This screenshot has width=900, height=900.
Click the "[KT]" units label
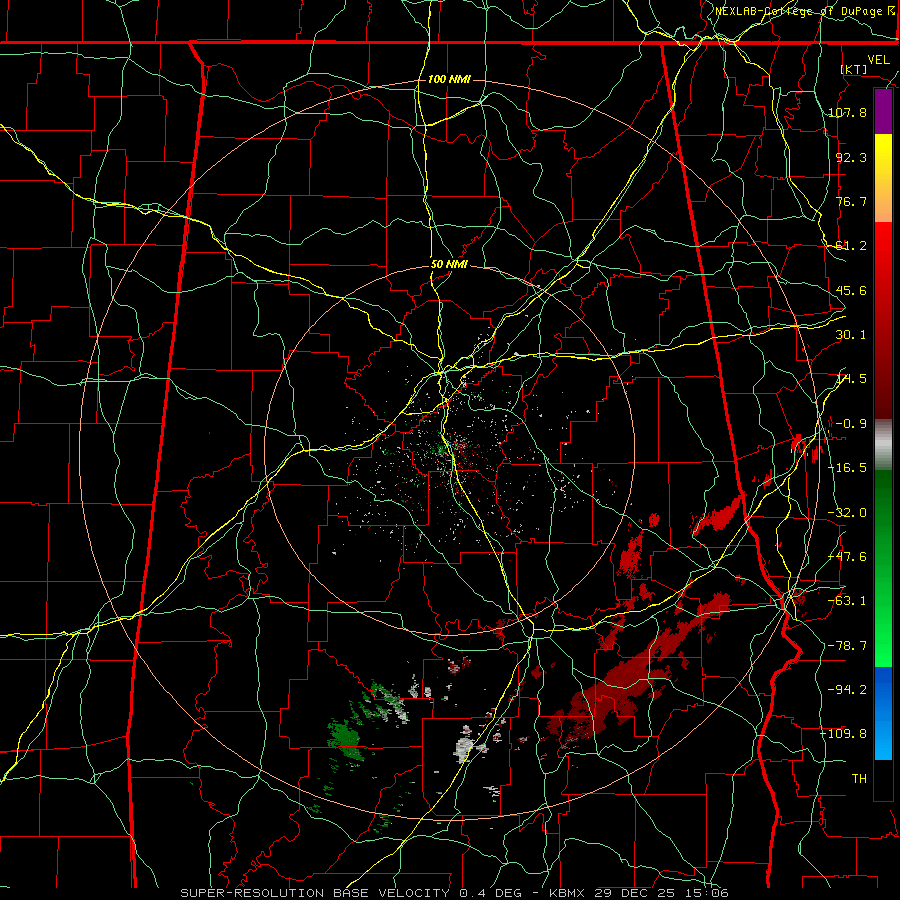coord(854,69)
